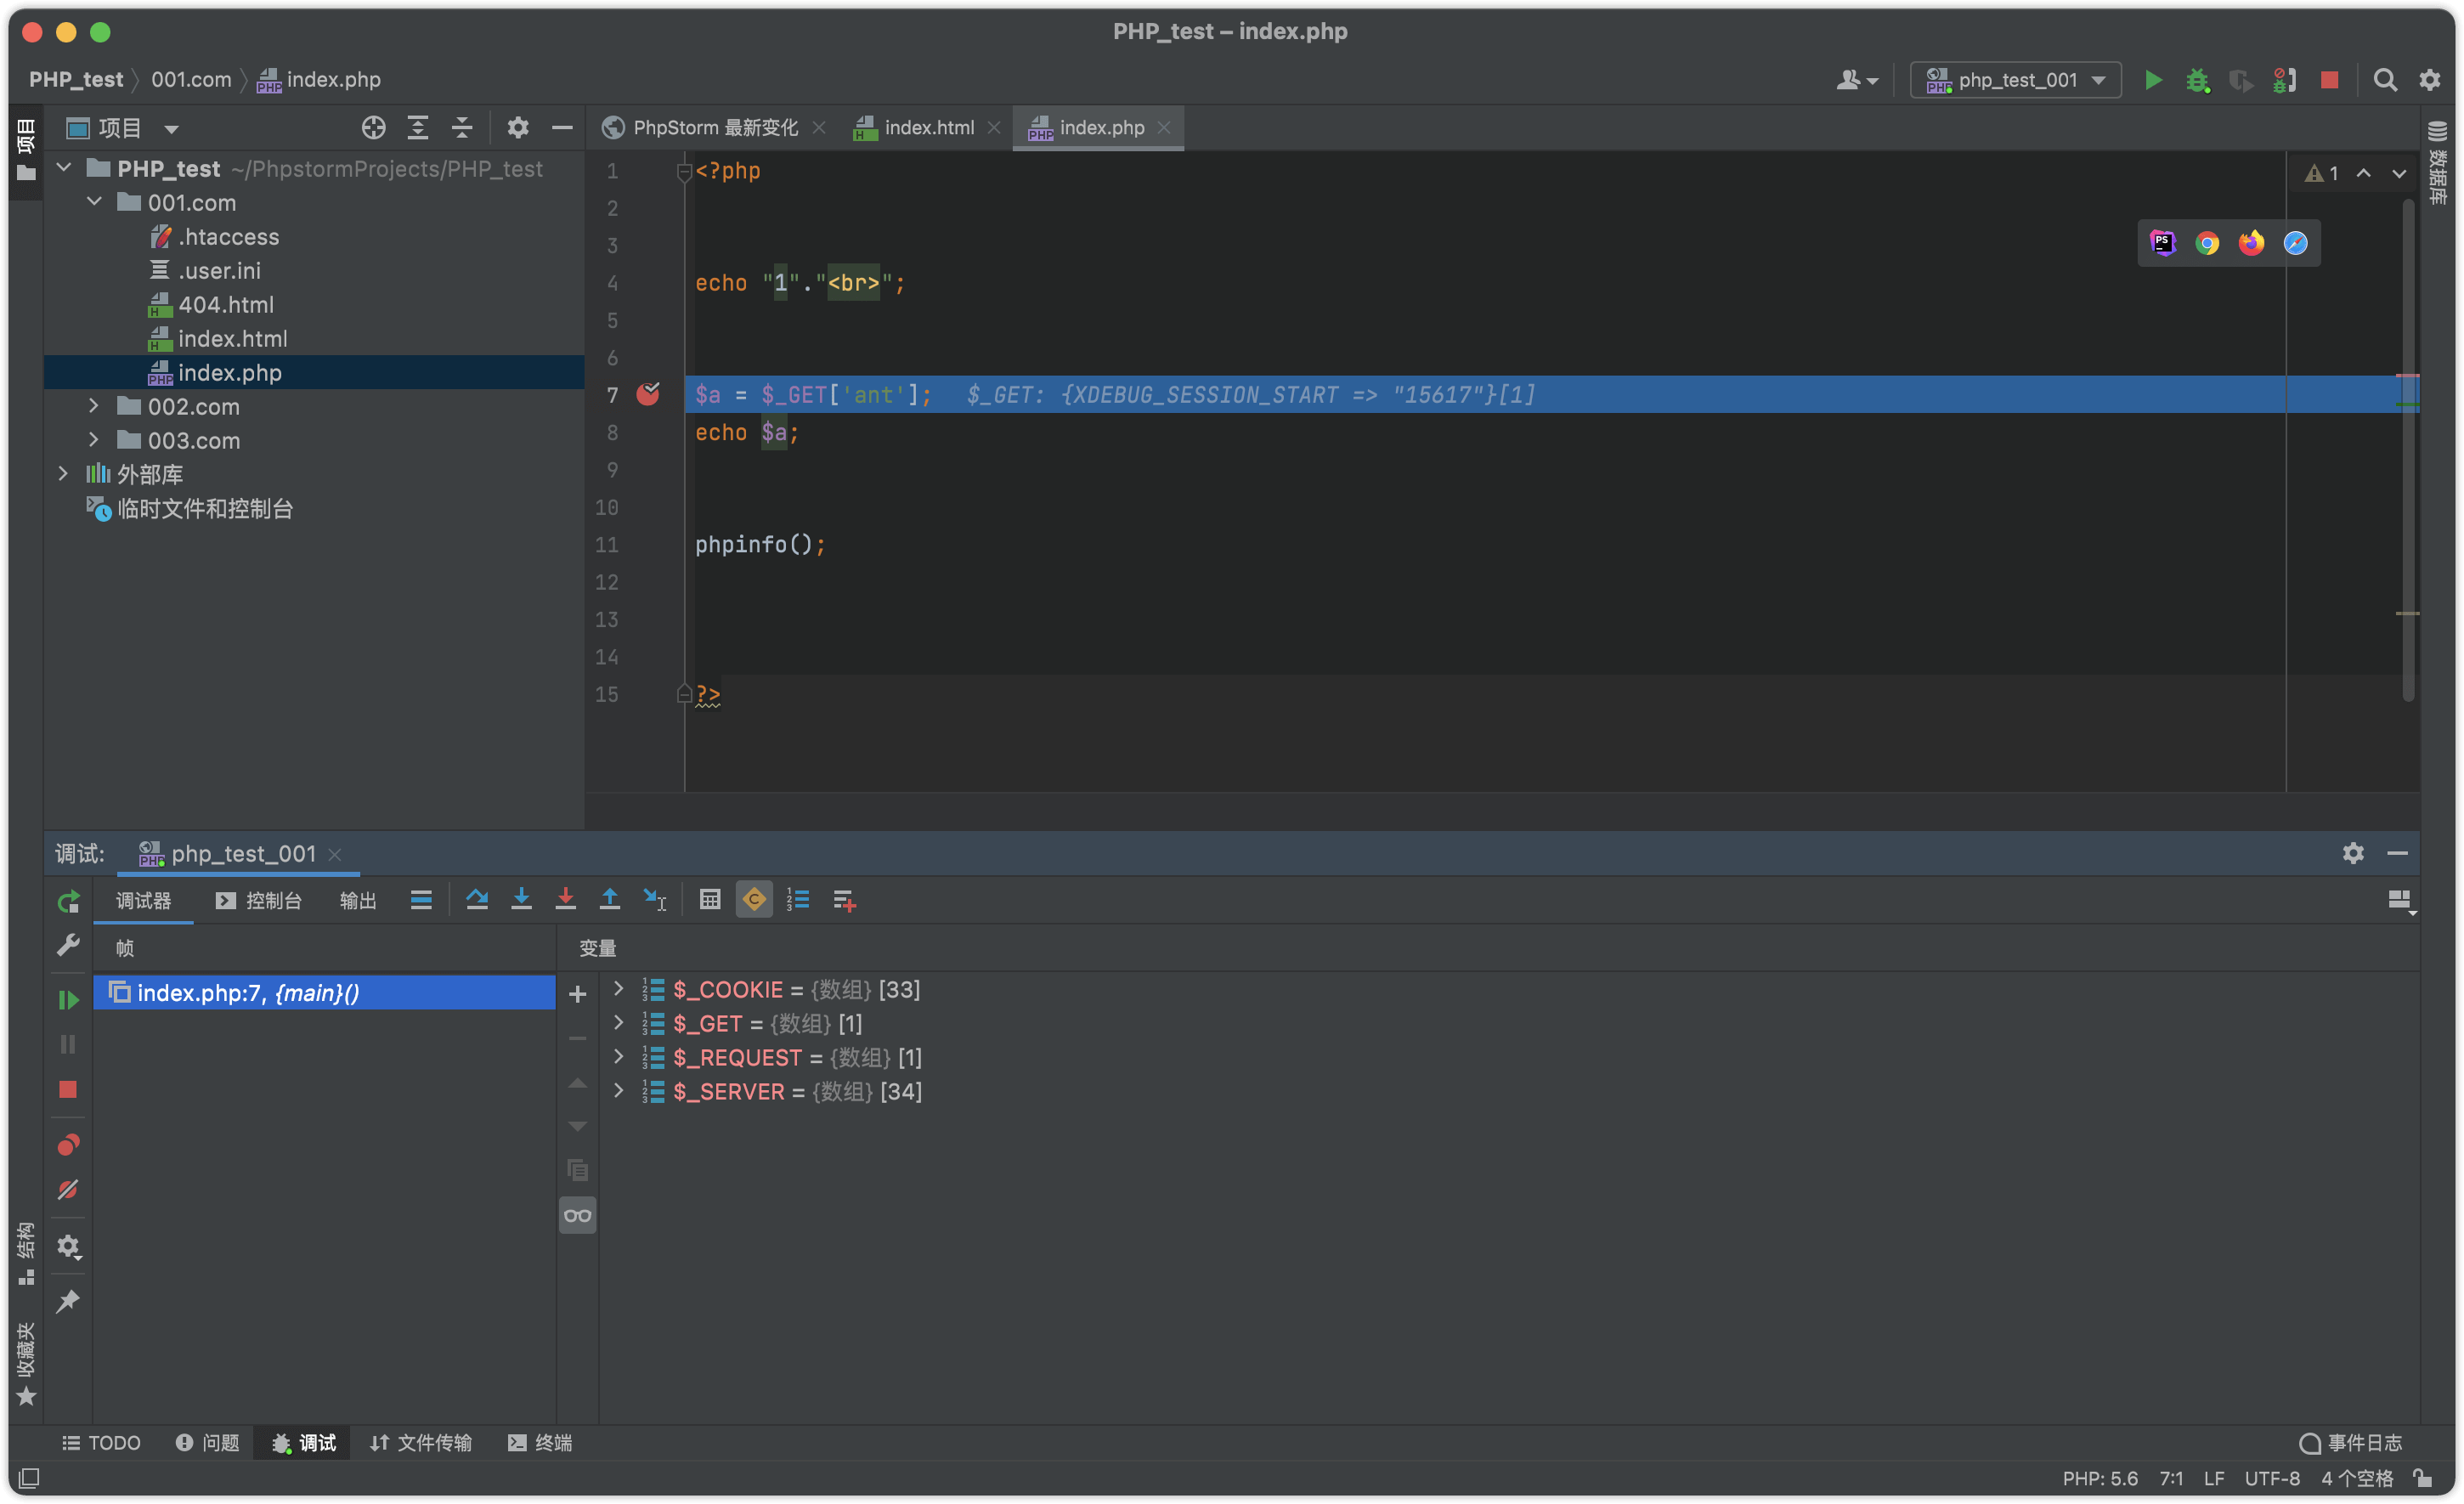Toggle mute breakpoints icon
The height and width of the screenshot is (1504, 2464).
coord(68,1190)
